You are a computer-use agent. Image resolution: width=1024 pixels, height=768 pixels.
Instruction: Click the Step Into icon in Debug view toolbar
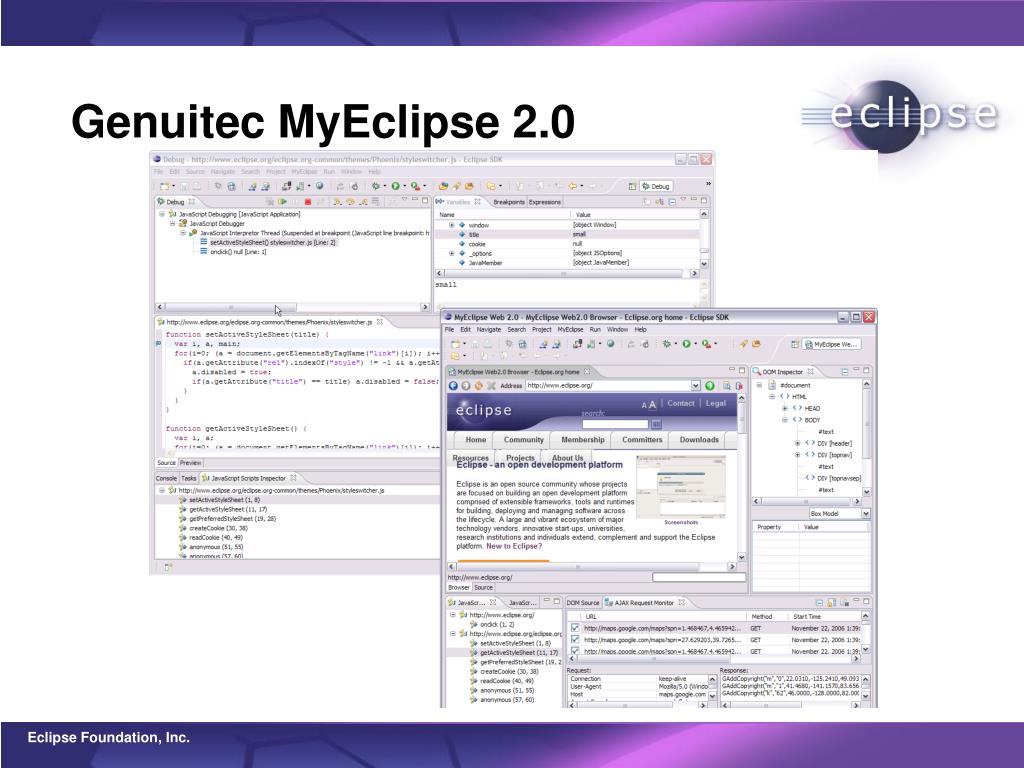coord(338,202)
